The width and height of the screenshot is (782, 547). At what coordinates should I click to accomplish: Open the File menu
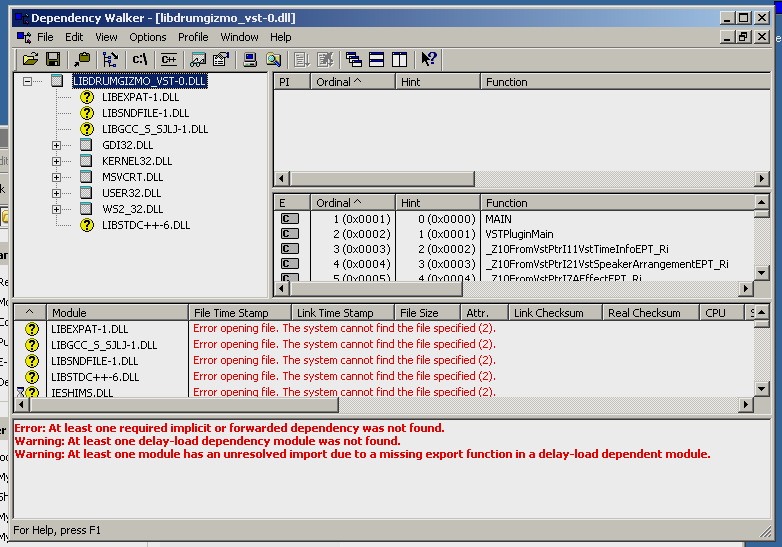click(45, 37)
